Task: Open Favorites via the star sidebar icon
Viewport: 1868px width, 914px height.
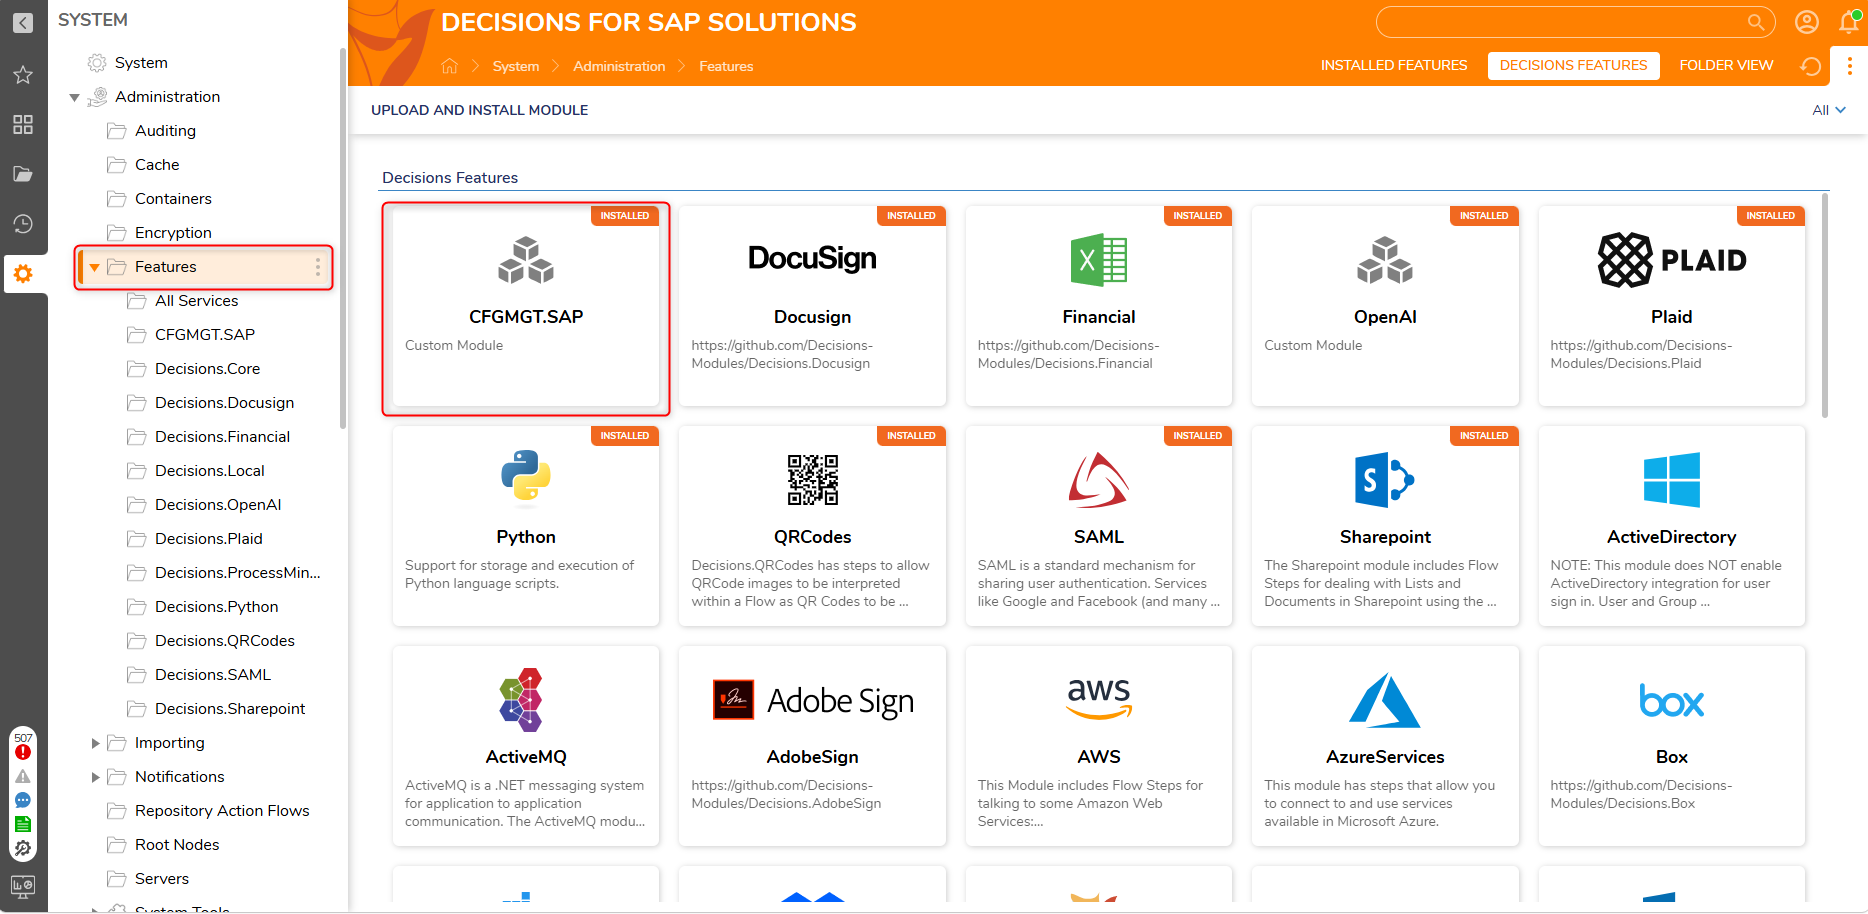Action: pyautogui.click(x=23, y=75)
